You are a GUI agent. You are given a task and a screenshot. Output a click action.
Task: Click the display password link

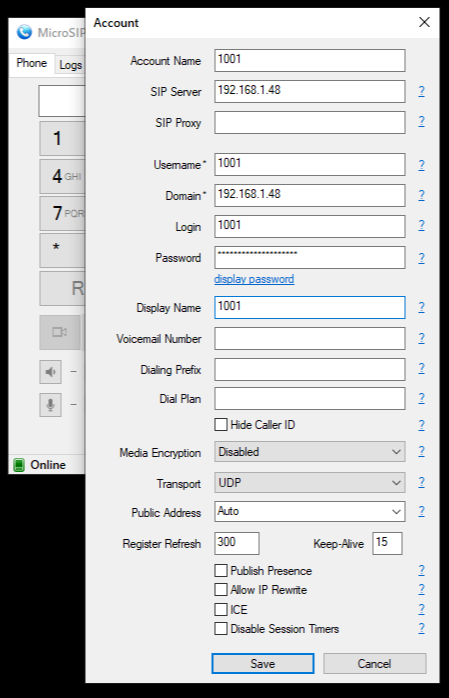click(254, 279)
